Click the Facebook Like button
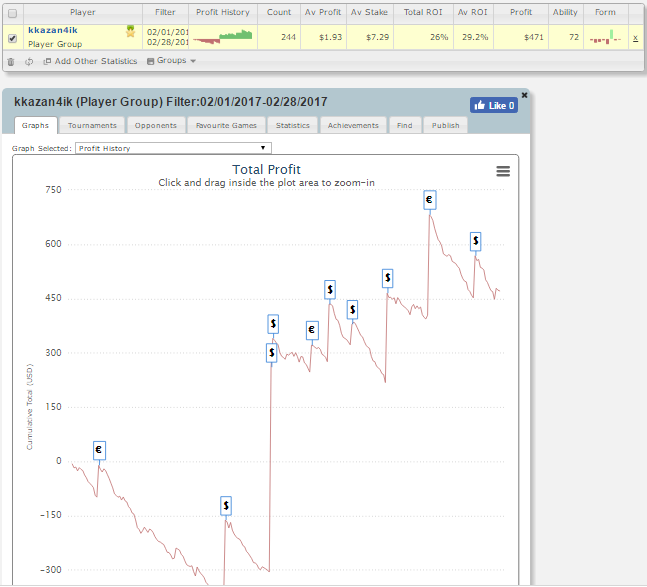The image size is (647, 587). pyautogui.click(x=494, y=106)
